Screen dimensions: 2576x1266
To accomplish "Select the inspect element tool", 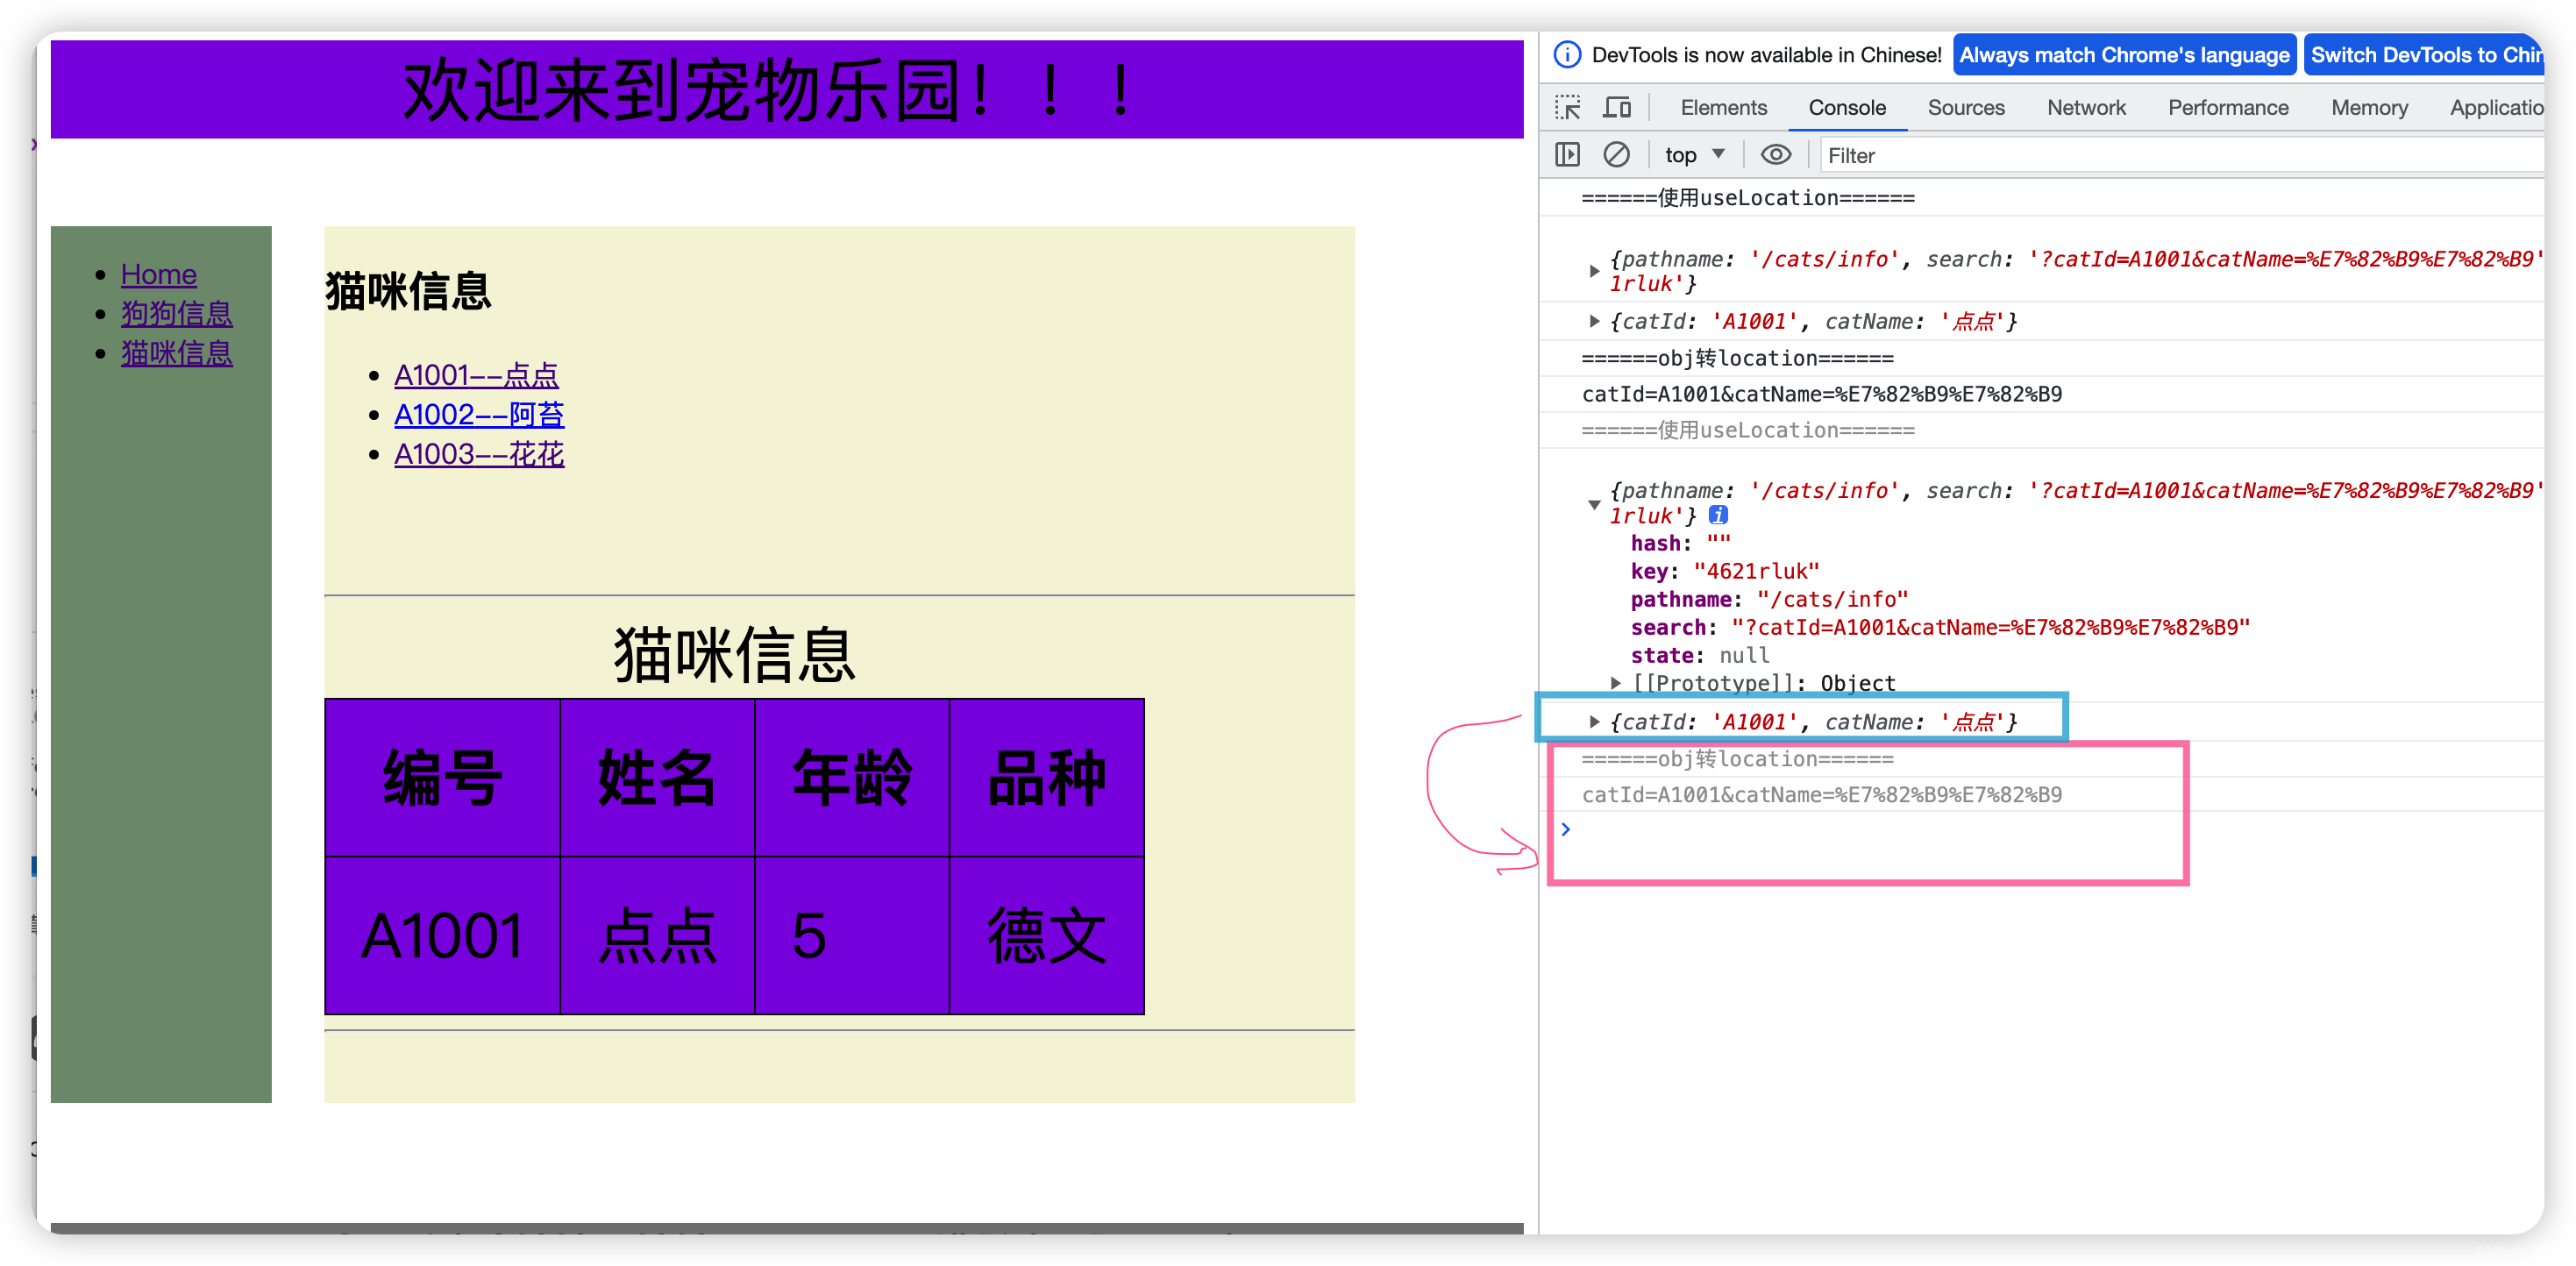I will pos(1567,107).
